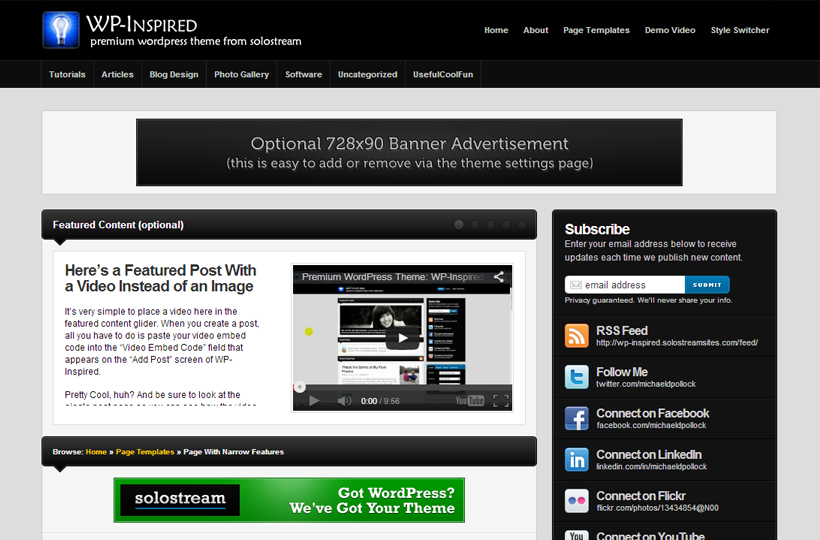820x540 pixels.
Task: Click the Flickr icon in sidebar
Action: [576, 501]
